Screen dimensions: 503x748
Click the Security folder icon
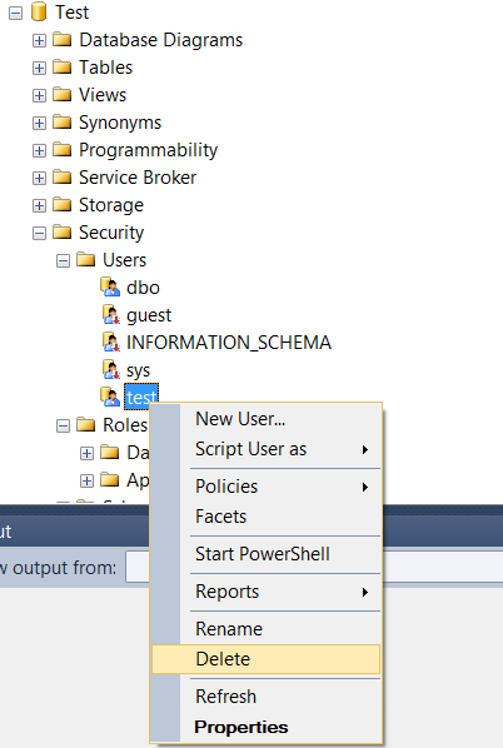pos(62,232)
